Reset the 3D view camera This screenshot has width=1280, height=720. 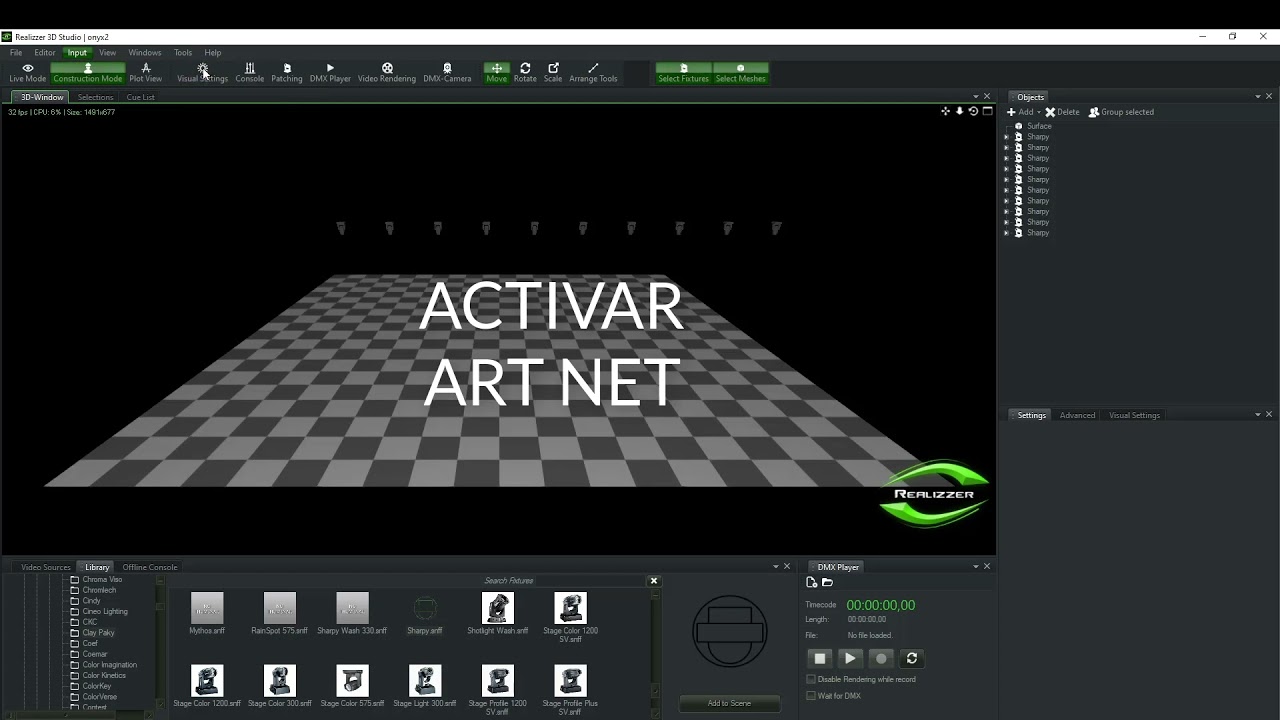pyautogui.click(x=973, y=111)
